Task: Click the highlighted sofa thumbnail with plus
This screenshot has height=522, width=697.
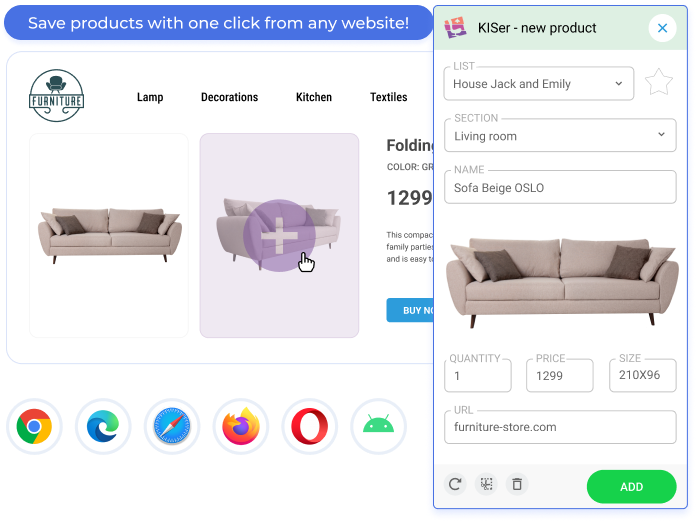Action: tap(279, 235)
